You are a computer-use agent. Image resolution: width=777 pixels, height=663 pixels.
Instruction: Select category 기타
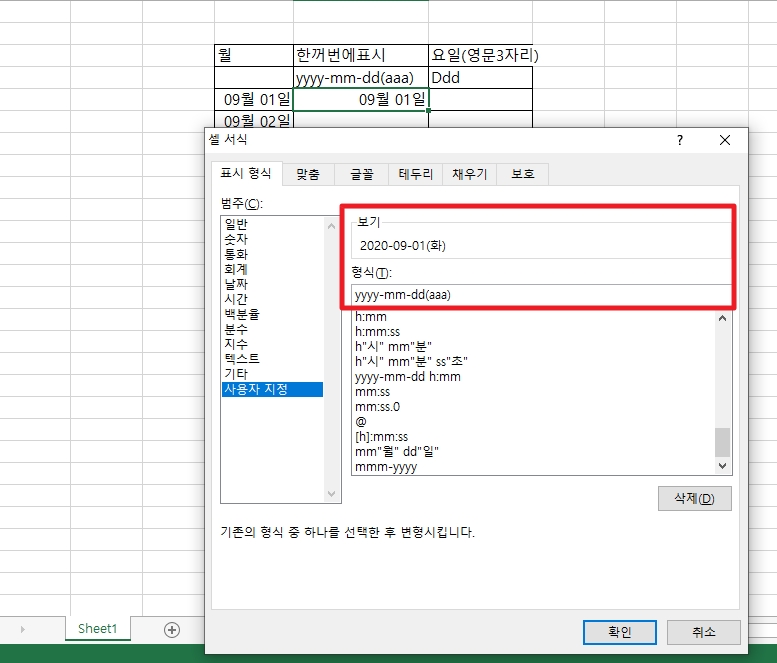[273, 374]
